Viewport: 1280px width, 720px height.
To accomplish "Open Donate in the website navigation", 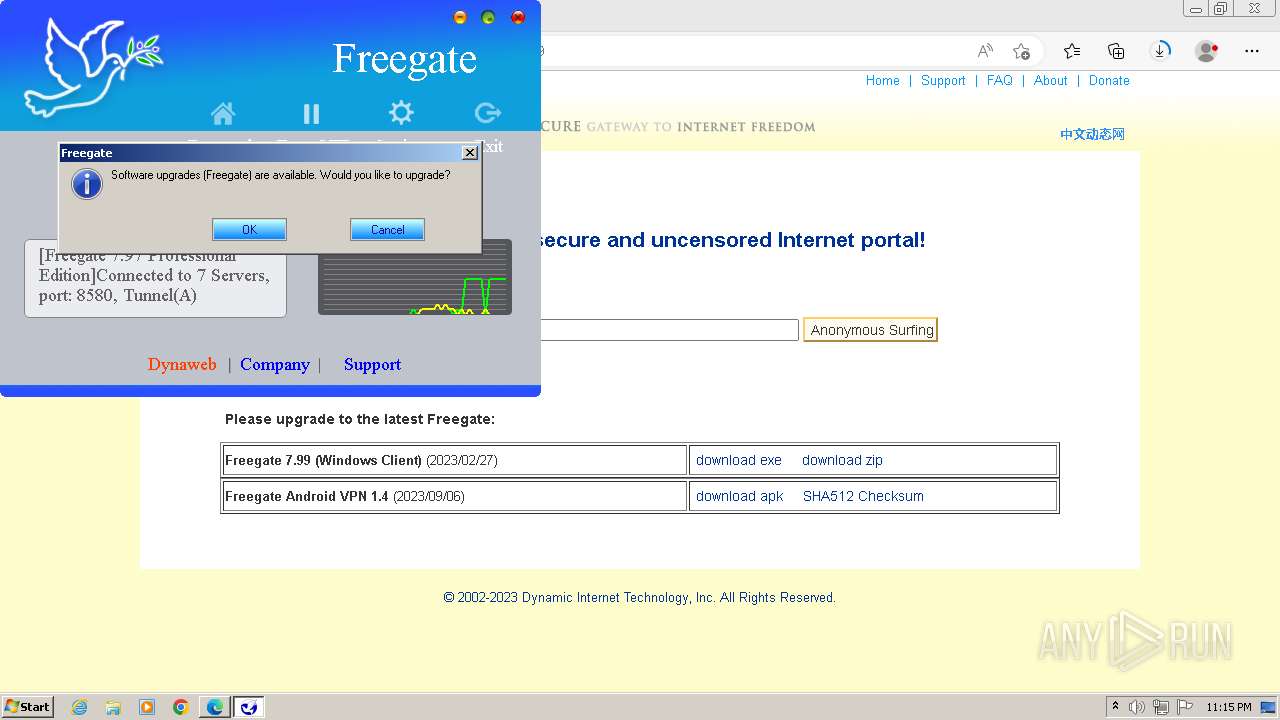I will click(x=1109, y=81).
